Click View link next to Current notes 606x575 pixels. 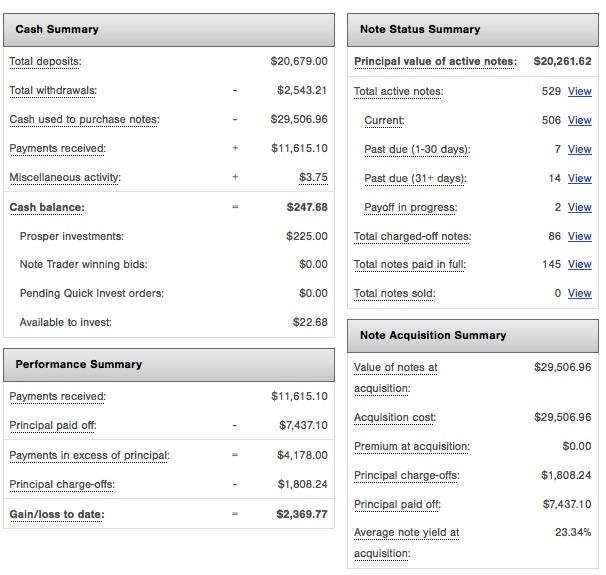coord(579,120)
